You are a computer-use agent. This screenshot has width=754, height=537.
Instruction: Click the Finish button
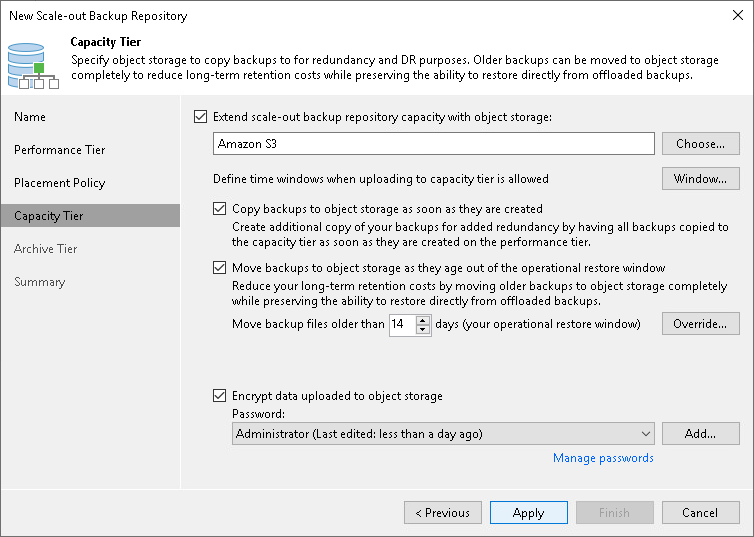coord(615,512)
